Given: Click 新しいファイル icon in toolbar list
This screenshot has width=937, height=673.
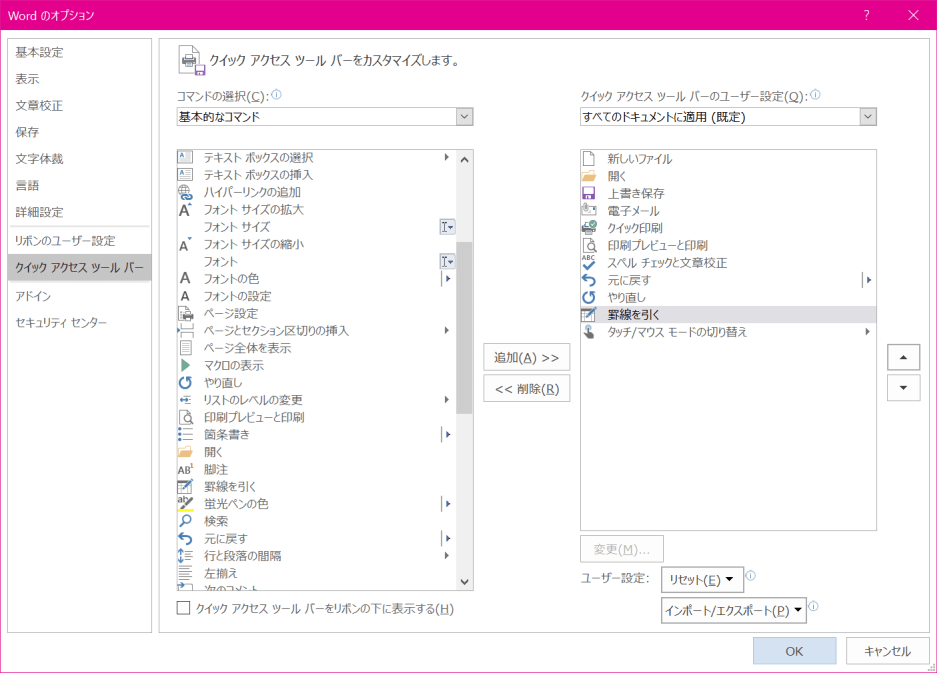Looking at the screenshot, I should tap(589, 158).
